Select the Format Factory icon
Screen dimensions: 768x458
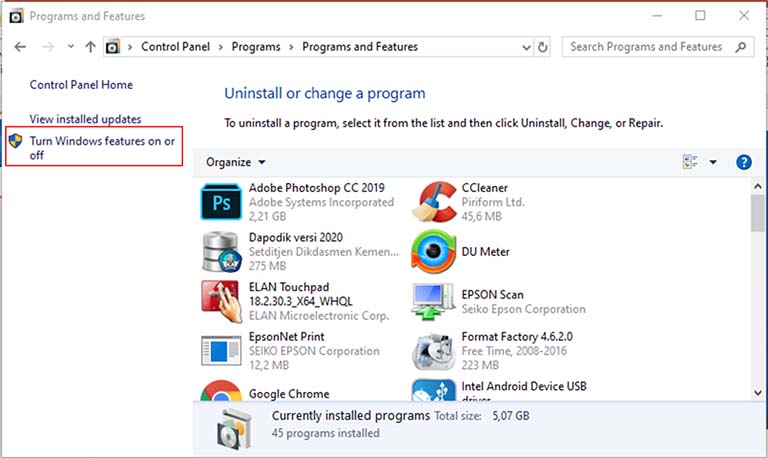pos(433,351)
